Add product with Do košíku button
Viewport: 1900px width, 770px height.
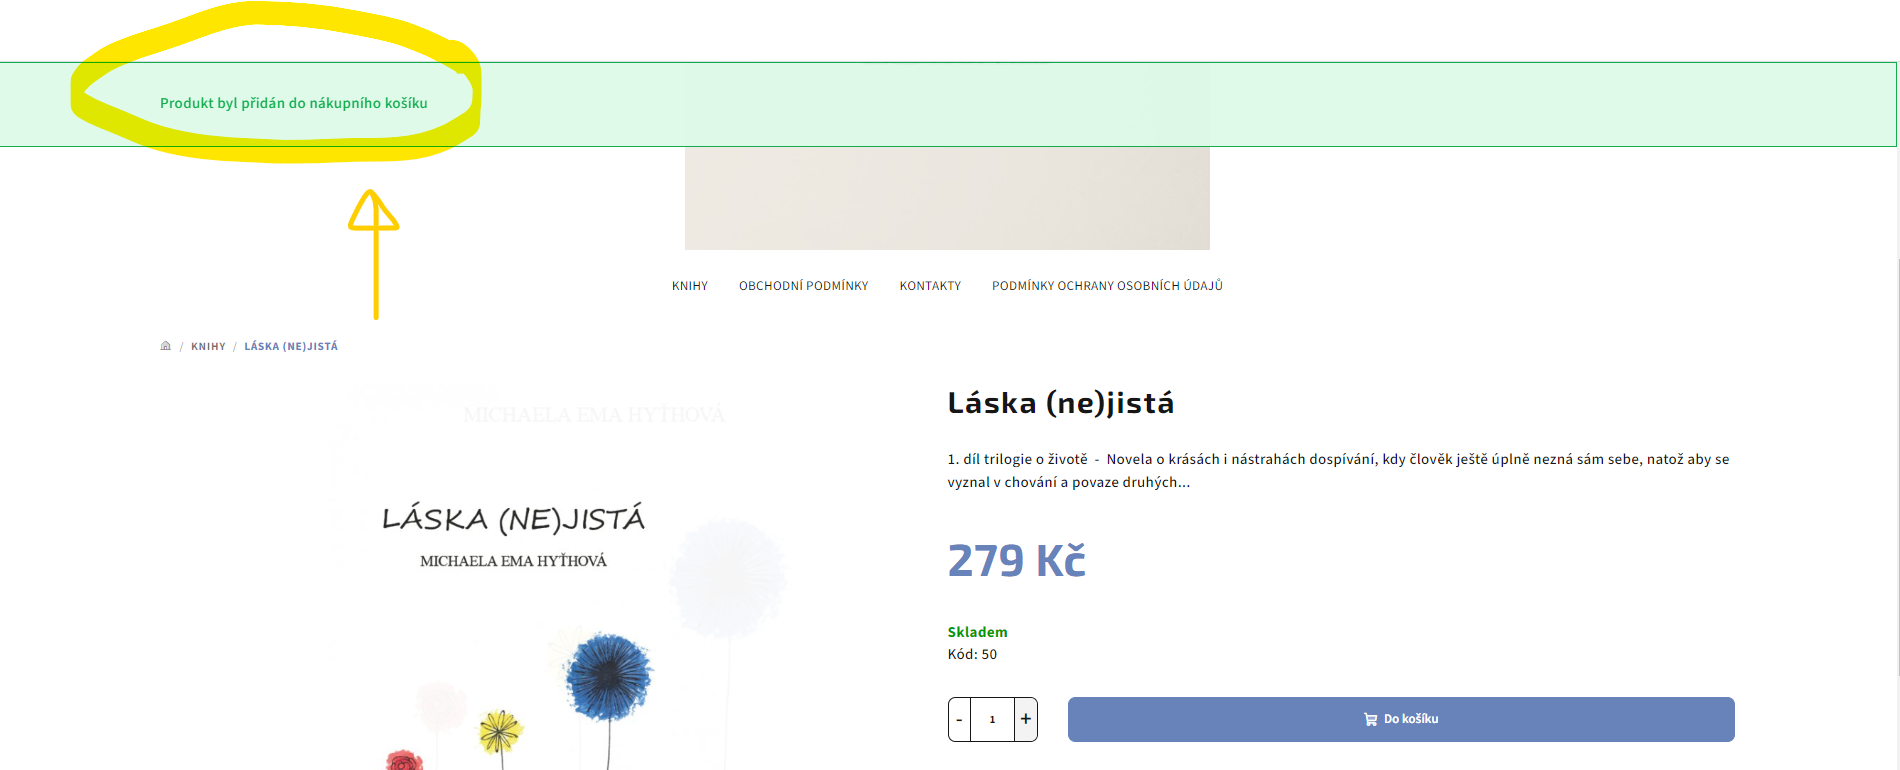click(x=1401, y=719)
